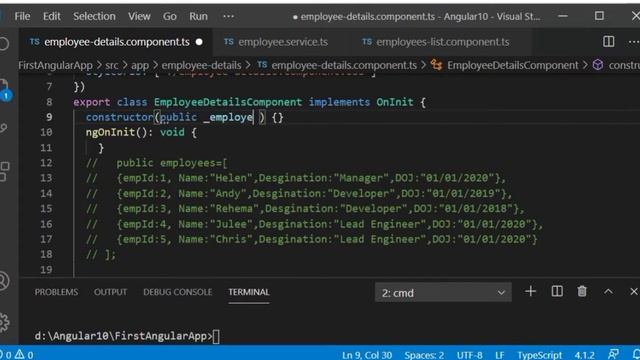Click 'EmployeeDetailsComponent' in the class declaration
Image resolution: width=640 pixels, height=360 pixels.
coord(228,102)
